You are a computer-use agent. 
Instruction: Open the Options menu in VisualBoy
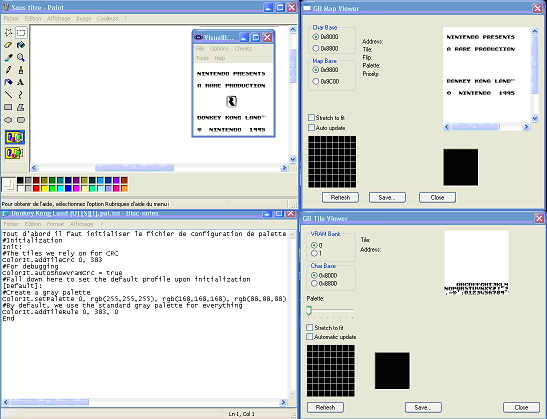click(219, 48)
